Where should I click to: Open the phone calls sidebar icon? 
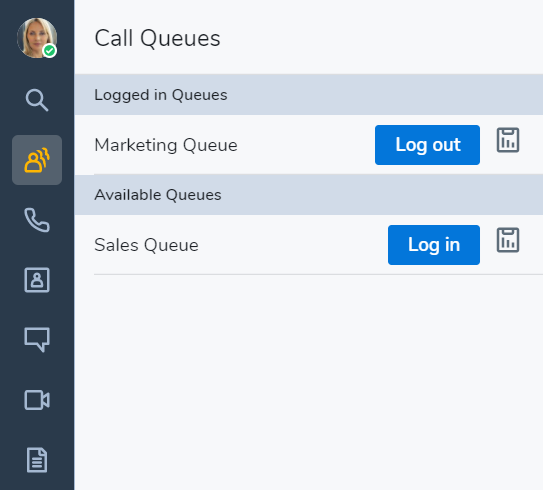37,220
